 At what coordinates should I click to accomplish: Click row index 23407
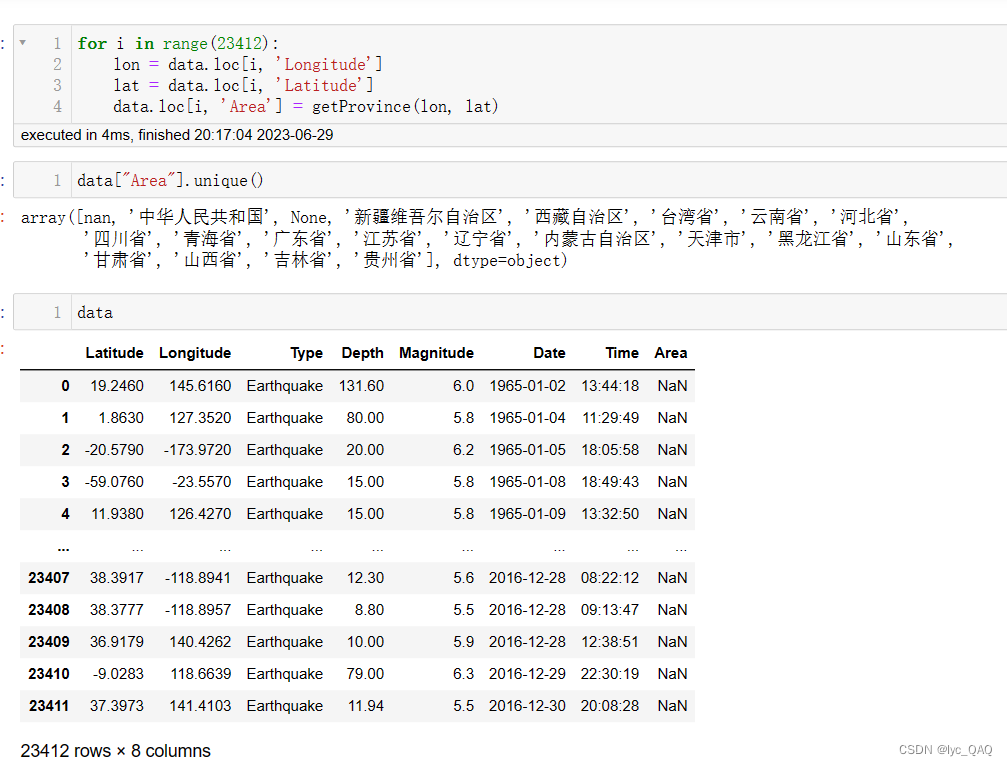point(49,578)
